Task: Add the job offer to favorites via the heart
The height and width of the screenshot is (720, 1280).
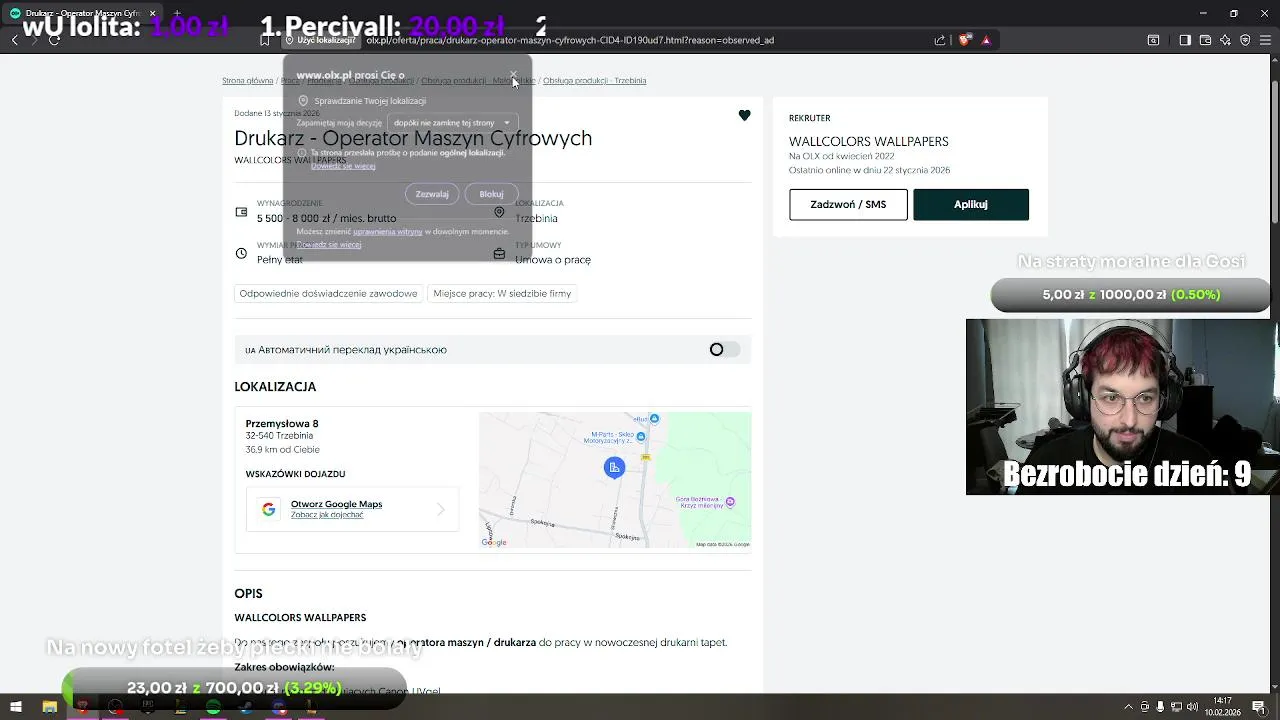Action: point(744,116)
